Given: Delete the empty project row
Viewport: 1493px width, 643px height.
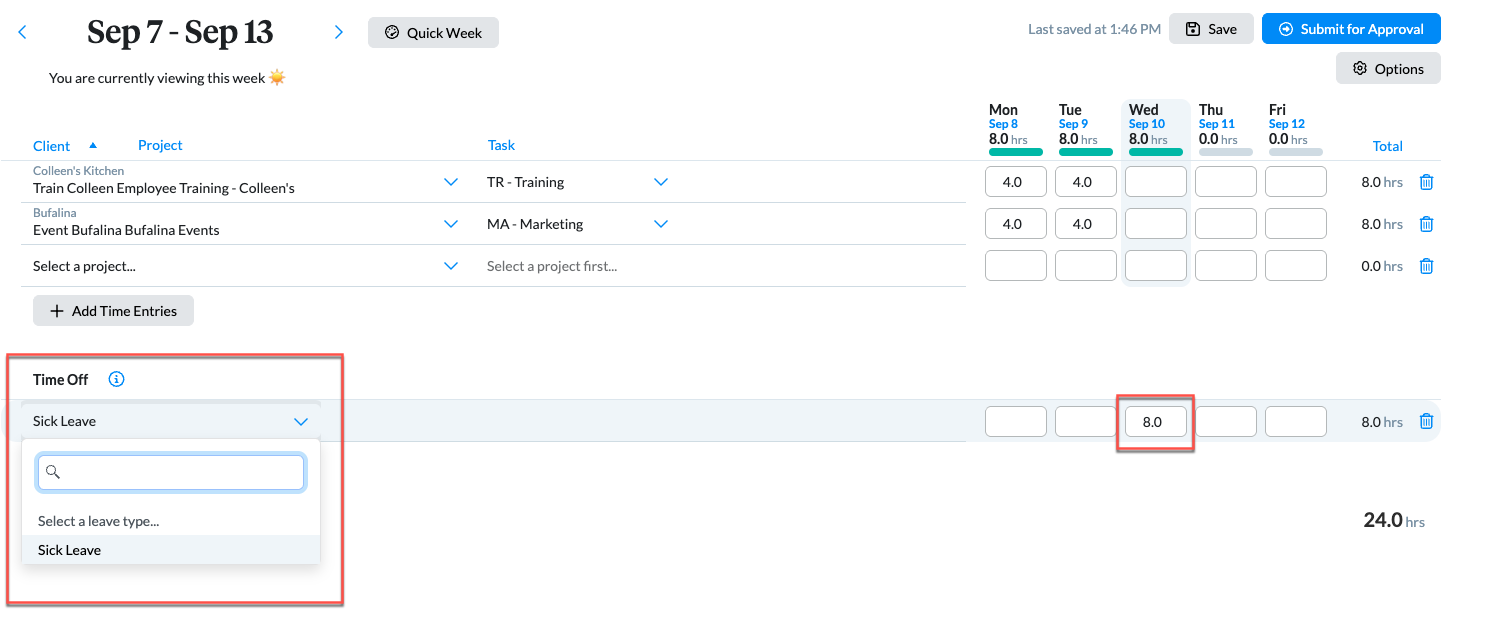Looking at the screenshot, I should (1427, 266).
